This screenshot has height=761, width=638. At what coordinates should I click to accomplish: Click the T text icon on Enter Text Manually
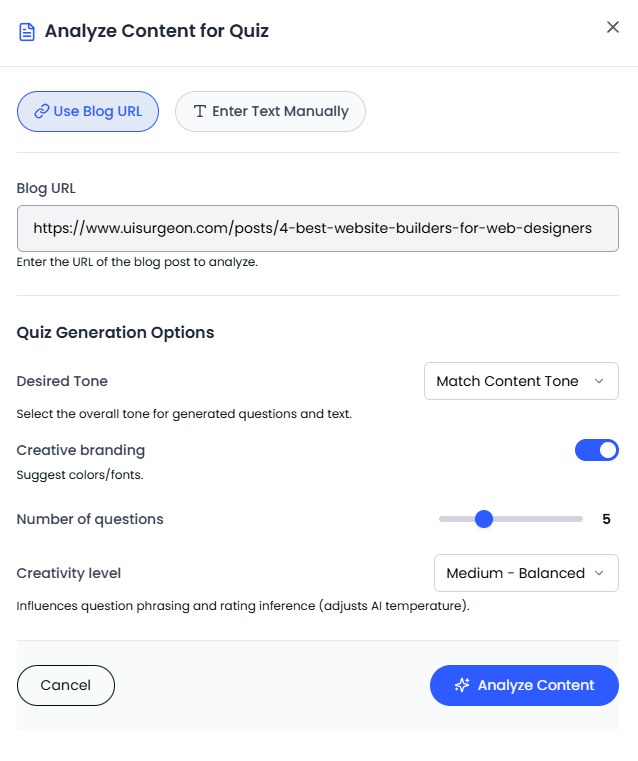200,111
